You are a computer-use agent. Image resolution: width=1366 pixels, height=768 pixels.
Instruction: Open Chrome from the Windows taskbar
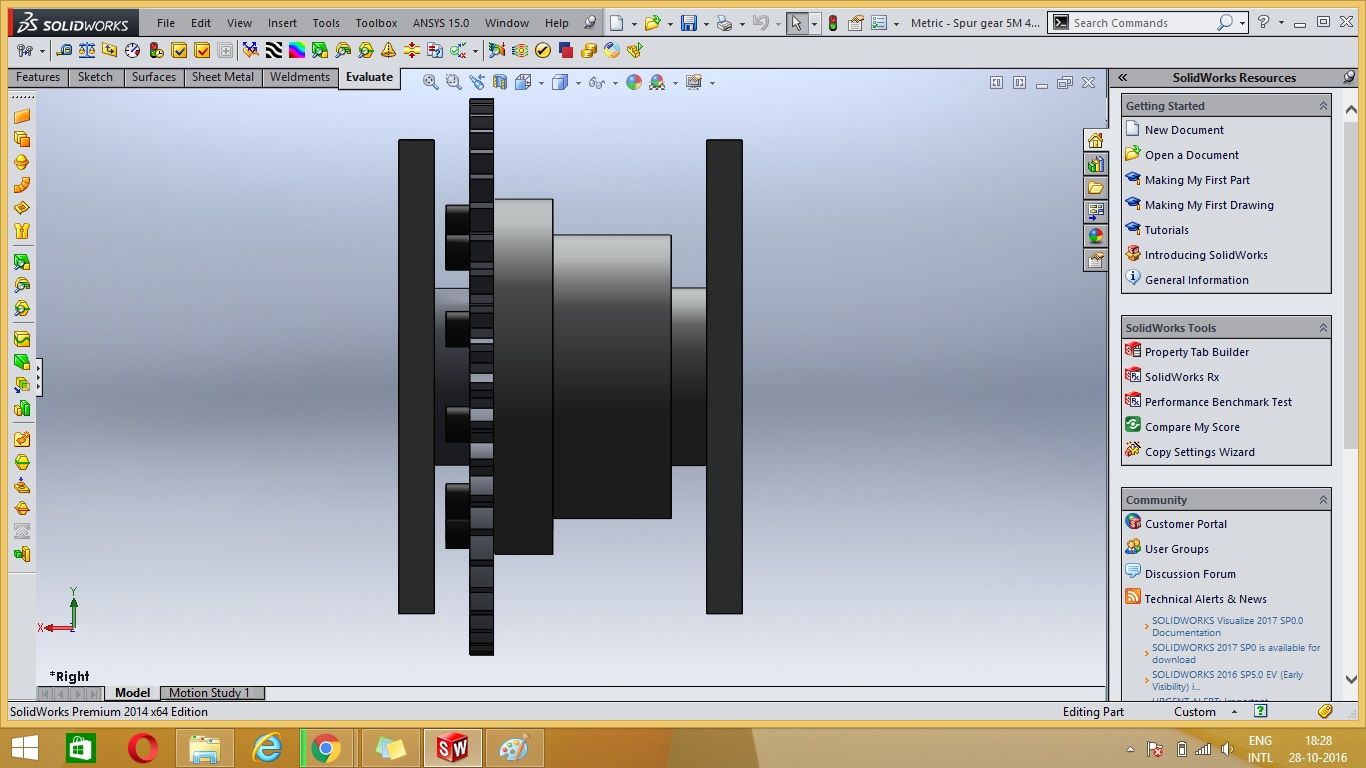326,748
